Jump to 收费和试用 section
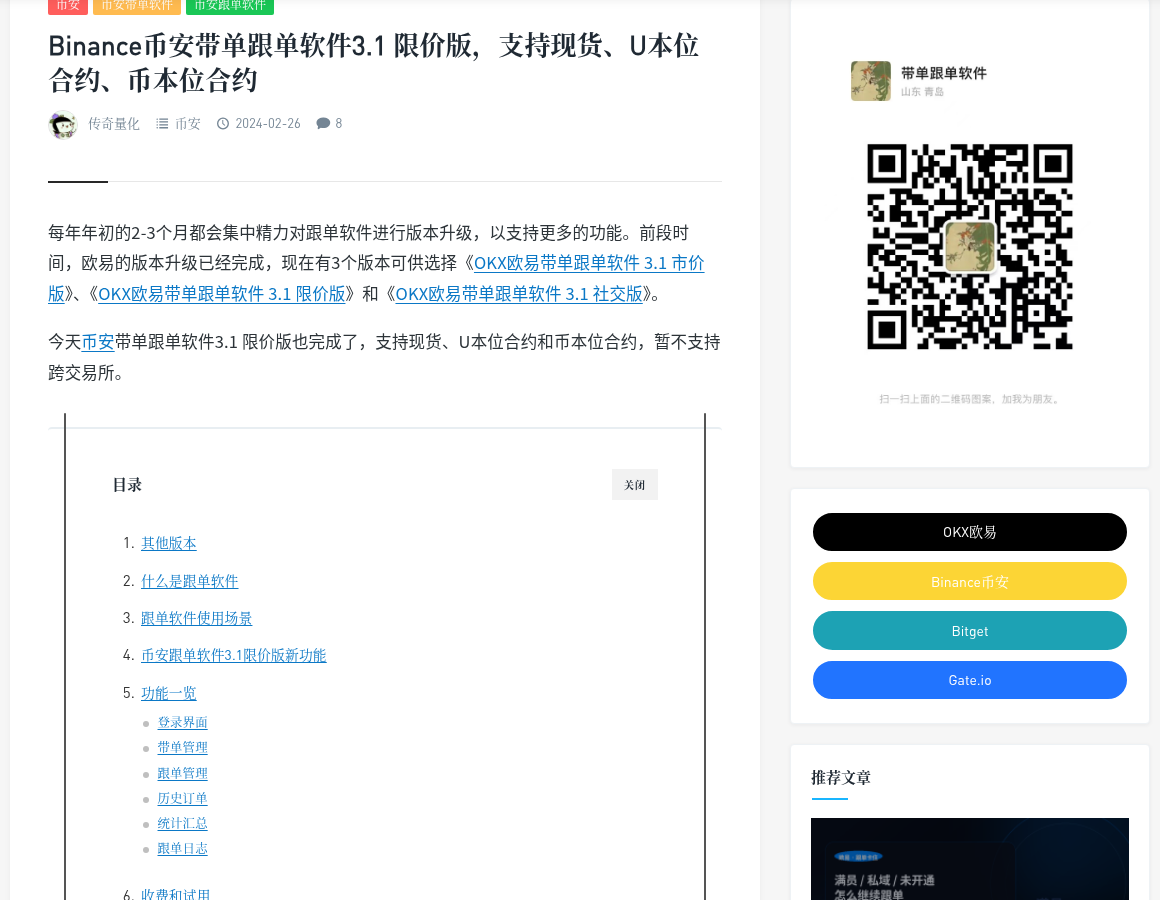1160x900 pixels. point(176,893)
